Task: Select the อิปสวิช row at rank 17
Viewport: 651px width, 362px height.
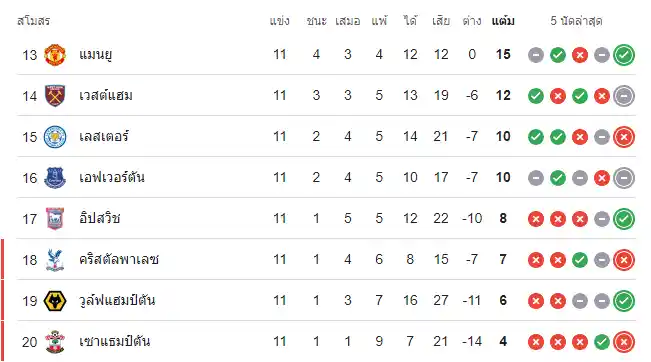Action: (x=326, y=219)
